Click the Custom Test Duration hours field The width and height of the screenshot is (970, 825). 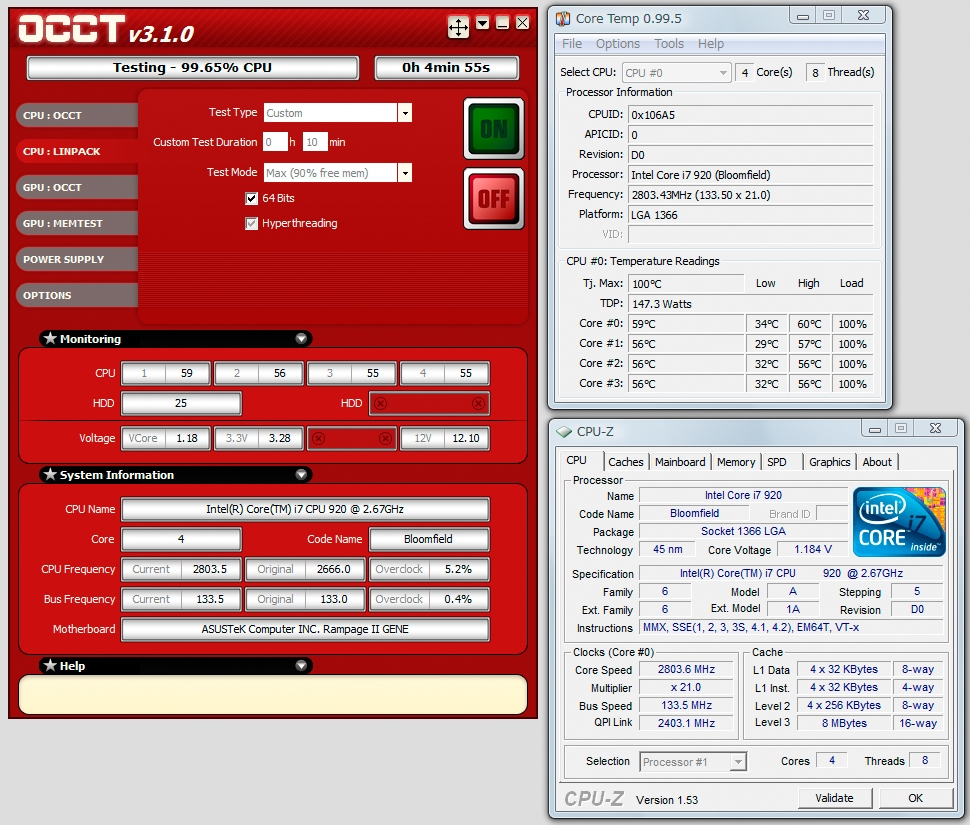pyautogui.click(x=275, y=142)
